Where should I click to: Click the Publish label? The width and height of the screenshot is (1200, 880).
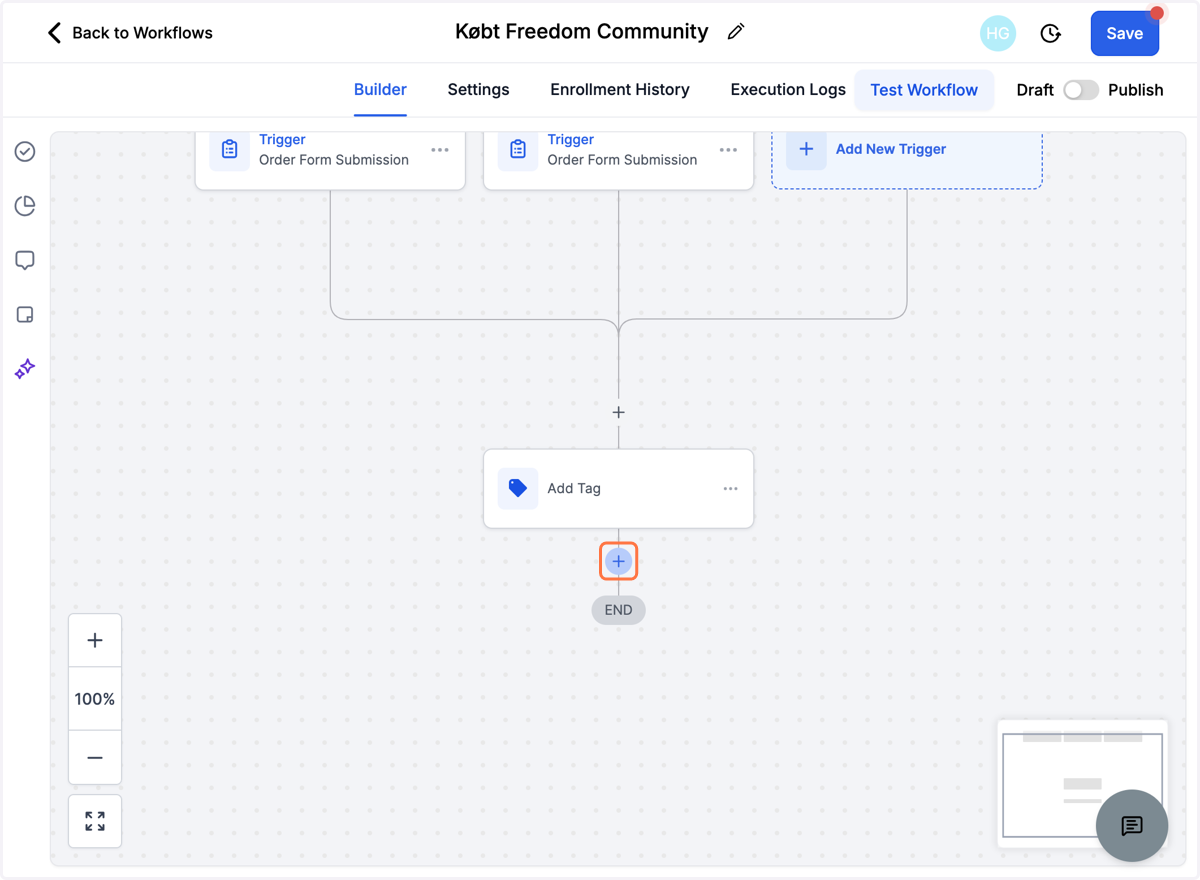[x=1136, y=90]
